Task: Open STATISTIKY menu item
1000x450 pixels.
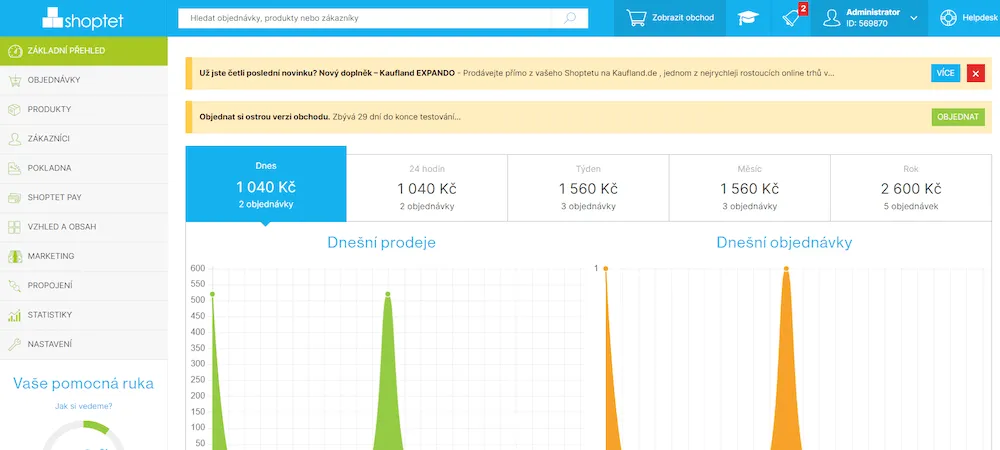Action: point(84,315)
